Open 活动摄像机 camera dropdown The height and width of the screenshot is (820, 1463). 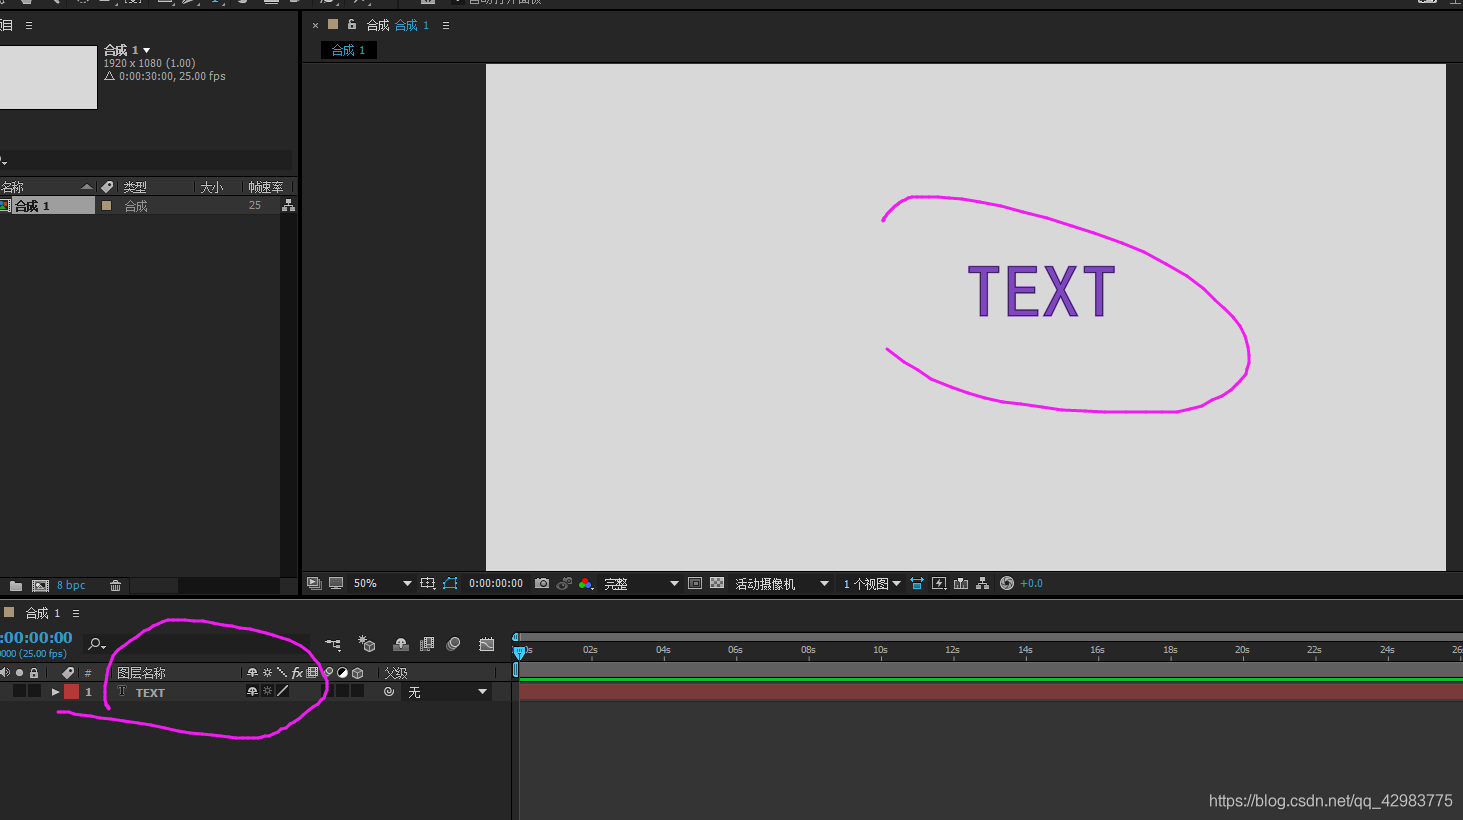click(x=782, y=583)
